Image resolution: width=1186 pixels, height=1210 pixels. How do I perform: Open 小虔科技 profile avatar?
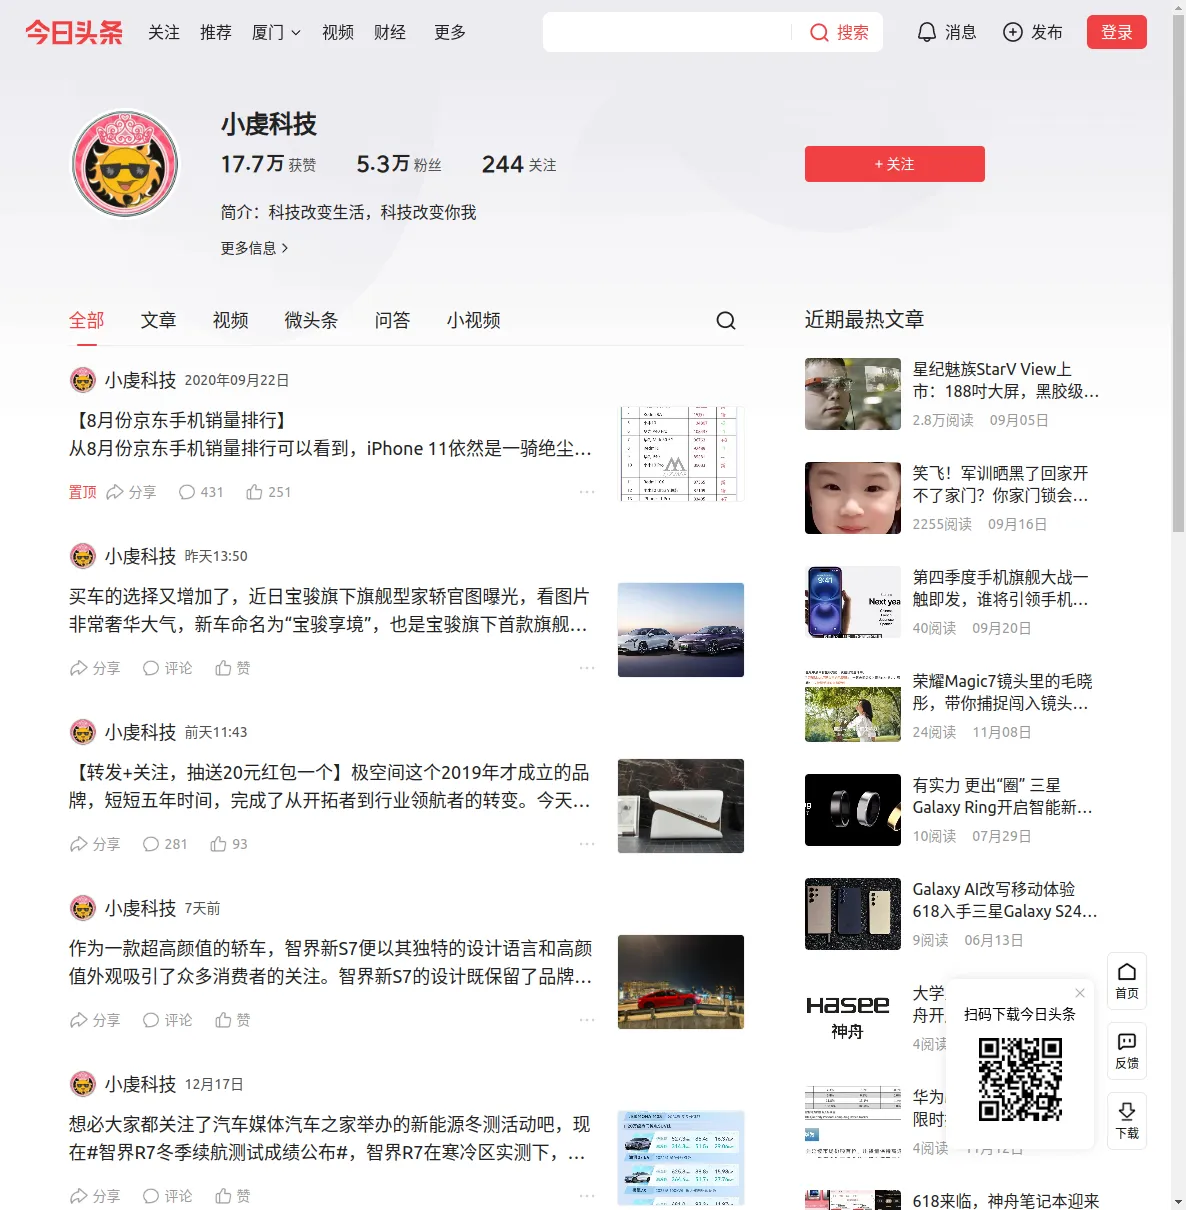125,164
